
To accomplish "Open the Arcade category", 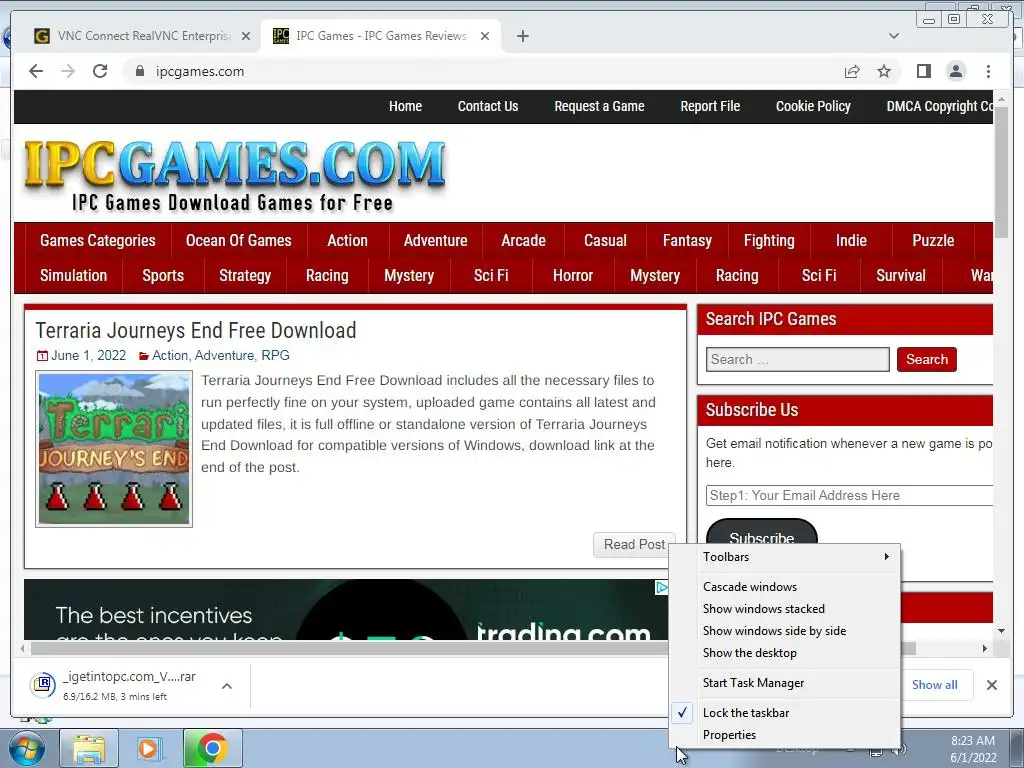I will [x=523, y=240].
